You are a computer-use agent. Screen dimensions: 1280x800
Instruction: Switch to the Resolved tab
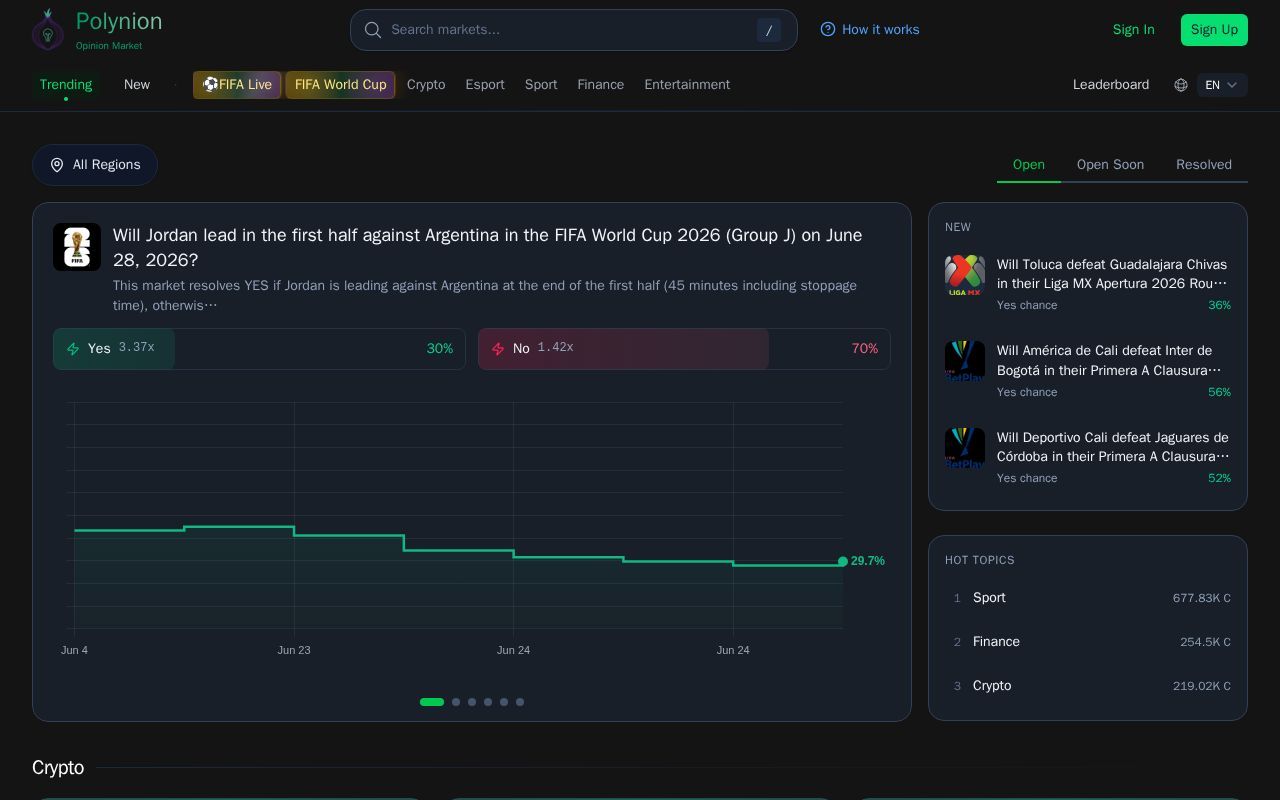[1204, 165]
